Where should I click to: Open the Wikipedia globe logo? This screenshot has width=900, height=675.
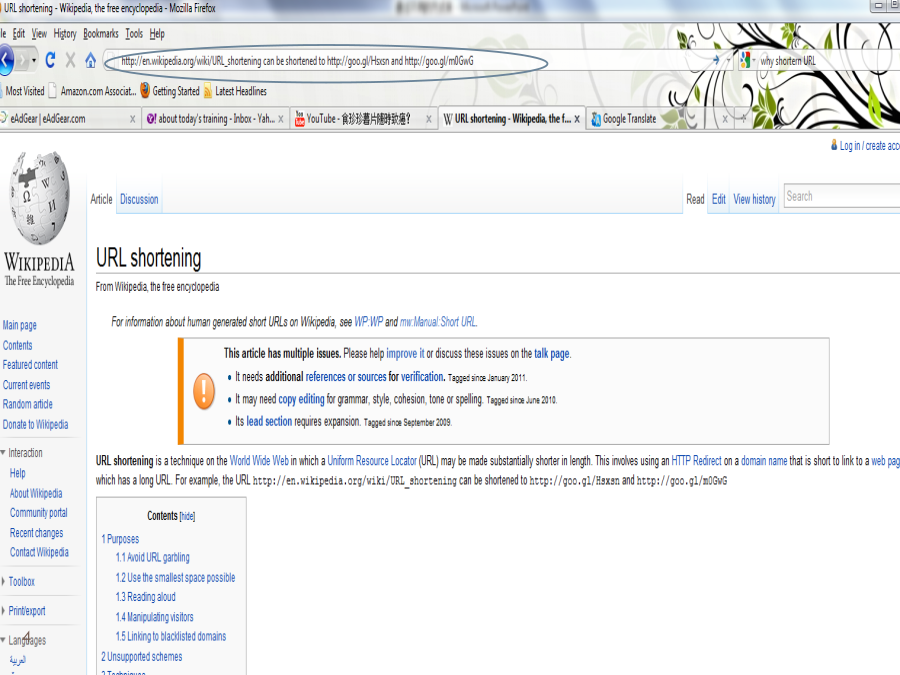[39, 198]
